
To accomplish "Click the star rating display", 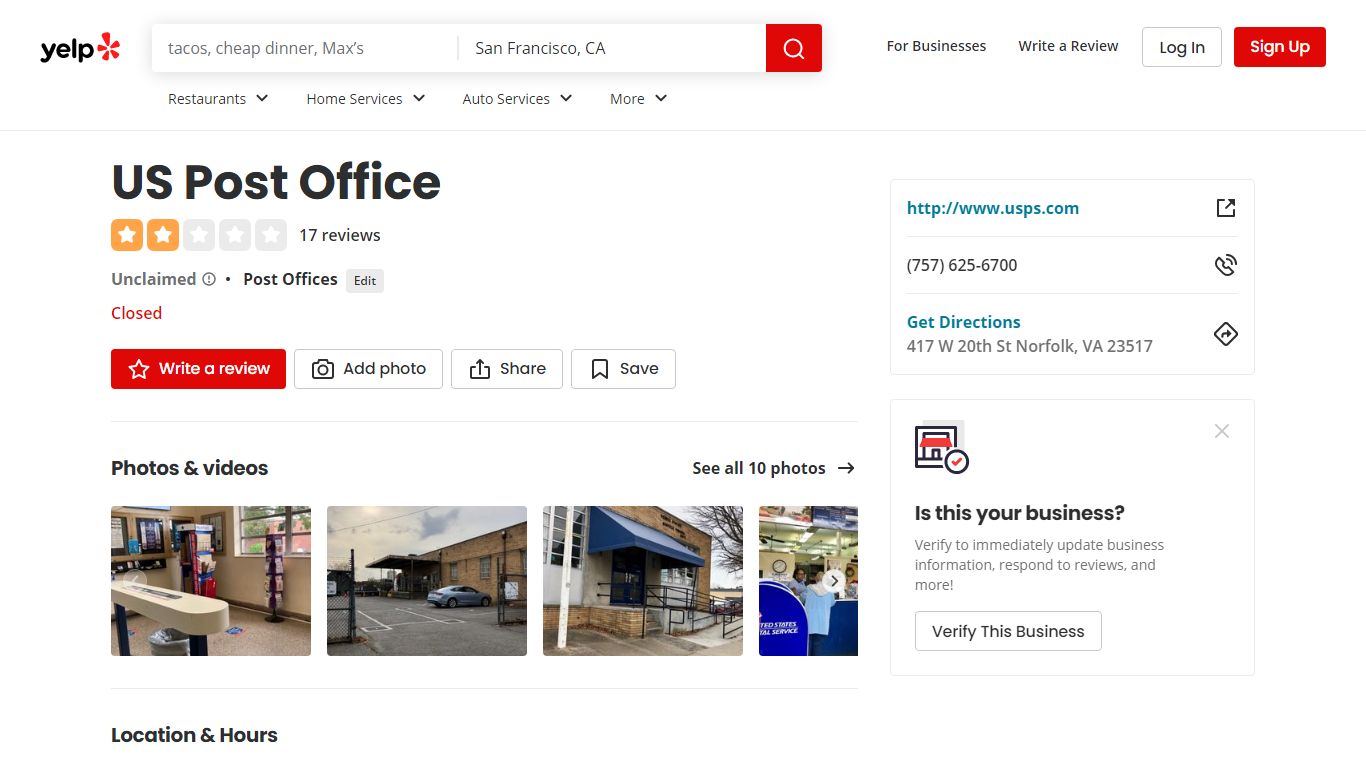I will [199, 235].
